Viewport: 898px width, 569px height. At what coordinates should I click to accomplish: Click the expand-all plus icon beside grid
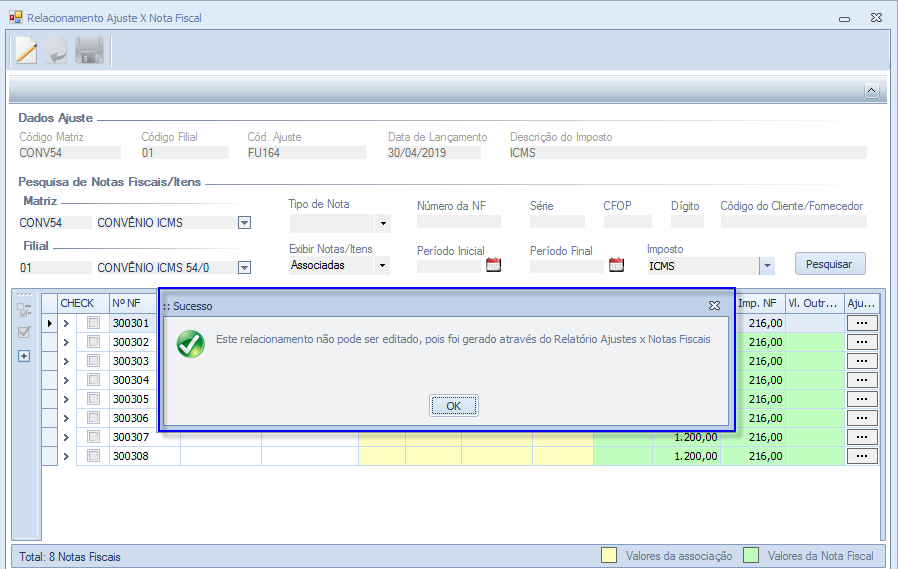(24, 356)
